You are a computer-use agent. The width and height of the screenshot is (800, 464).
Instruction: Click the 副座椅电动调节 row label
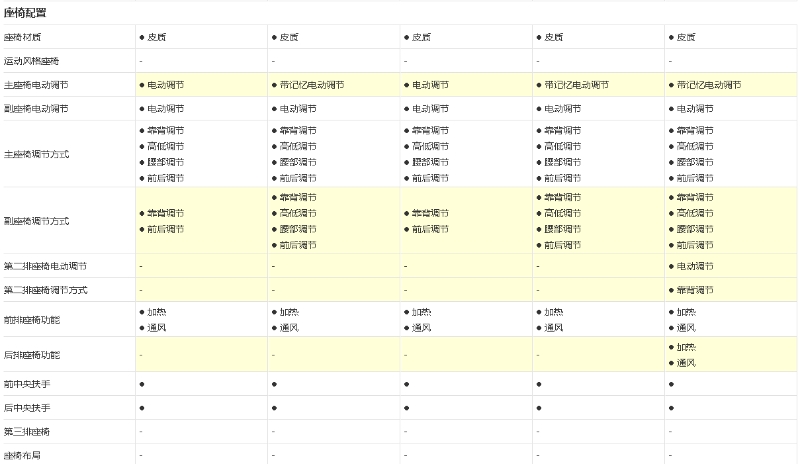36,109
